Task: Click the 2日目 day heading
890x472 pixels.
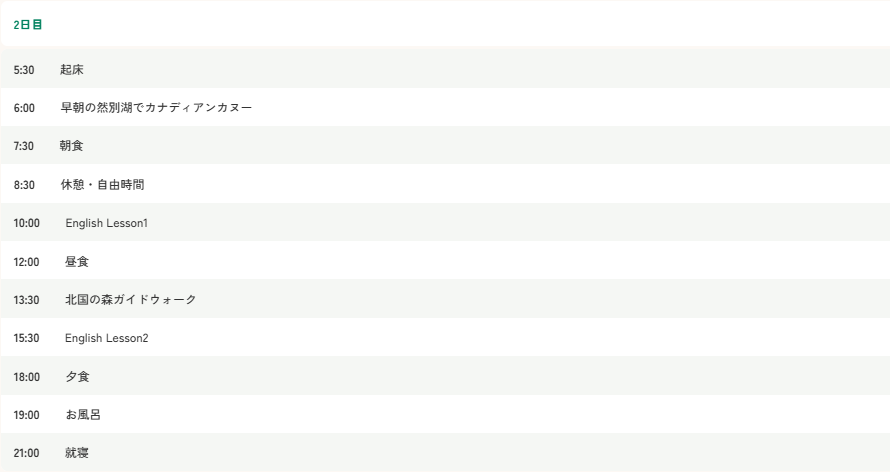Action: (28, 24)
